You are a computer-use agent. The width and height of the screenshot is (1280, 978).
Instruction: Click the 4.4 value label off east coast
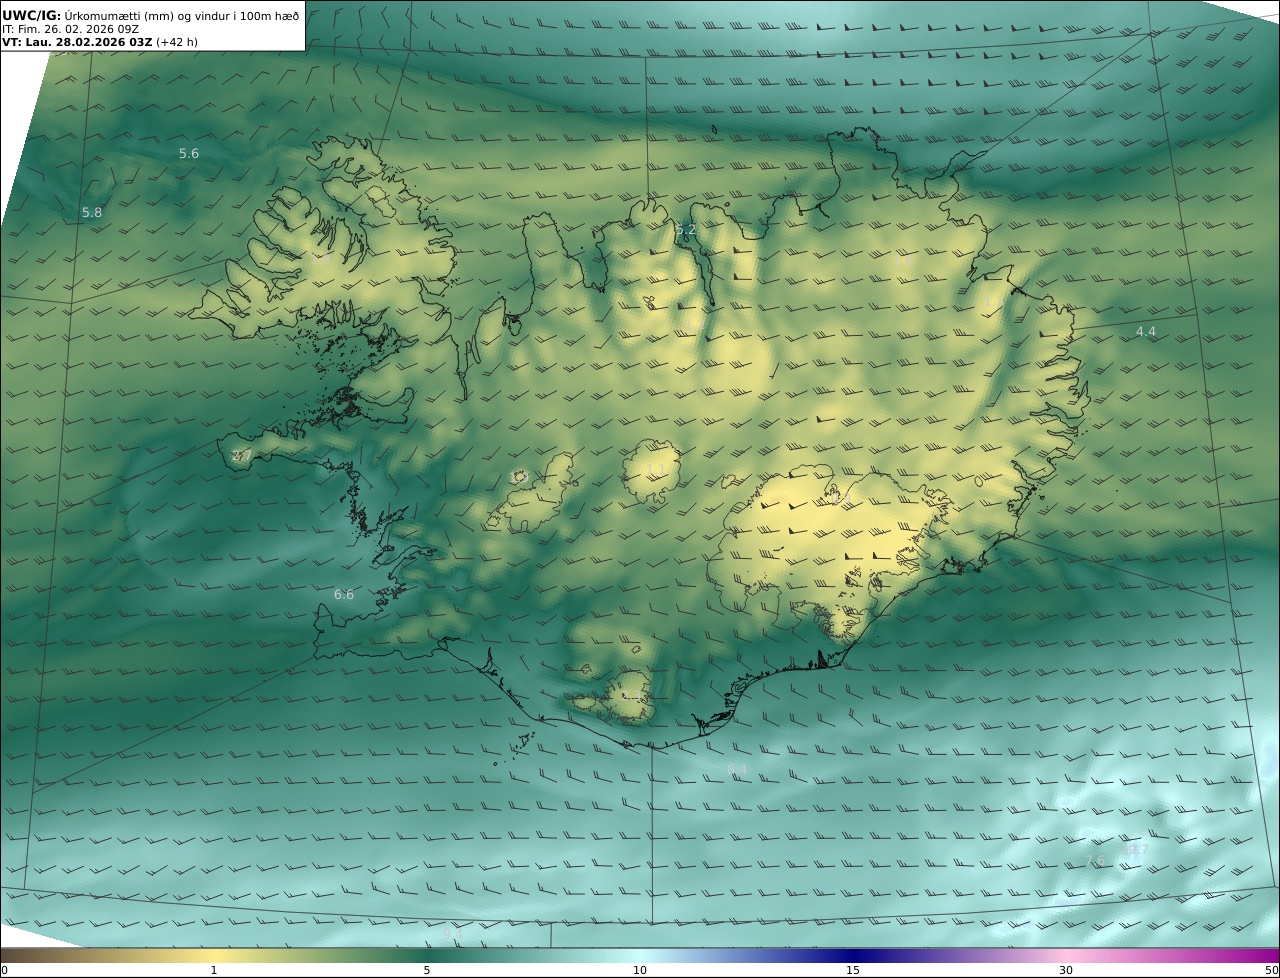click(1145, 331)
